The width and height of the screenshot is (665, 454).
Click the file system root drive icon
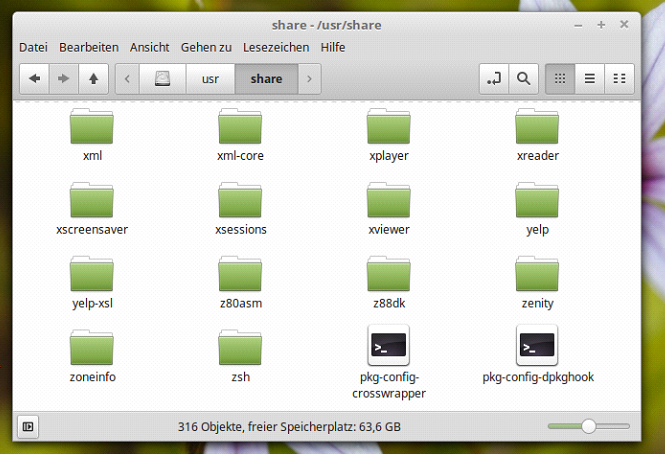pos(162,79)
